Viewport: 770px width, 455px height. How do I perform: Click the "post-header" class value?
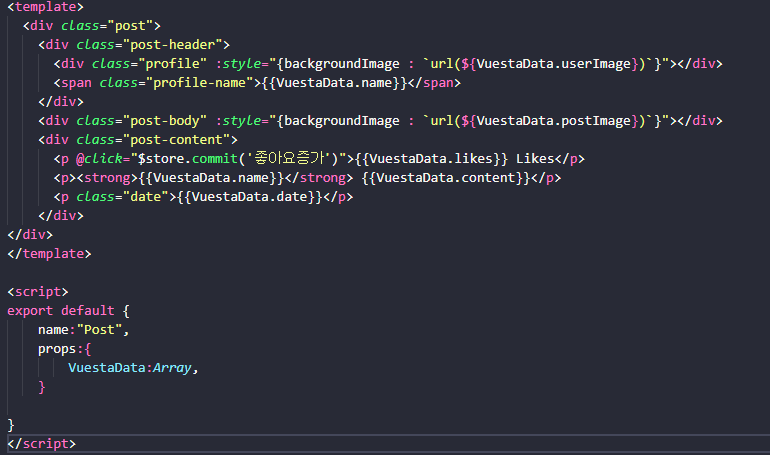[172, 45]
